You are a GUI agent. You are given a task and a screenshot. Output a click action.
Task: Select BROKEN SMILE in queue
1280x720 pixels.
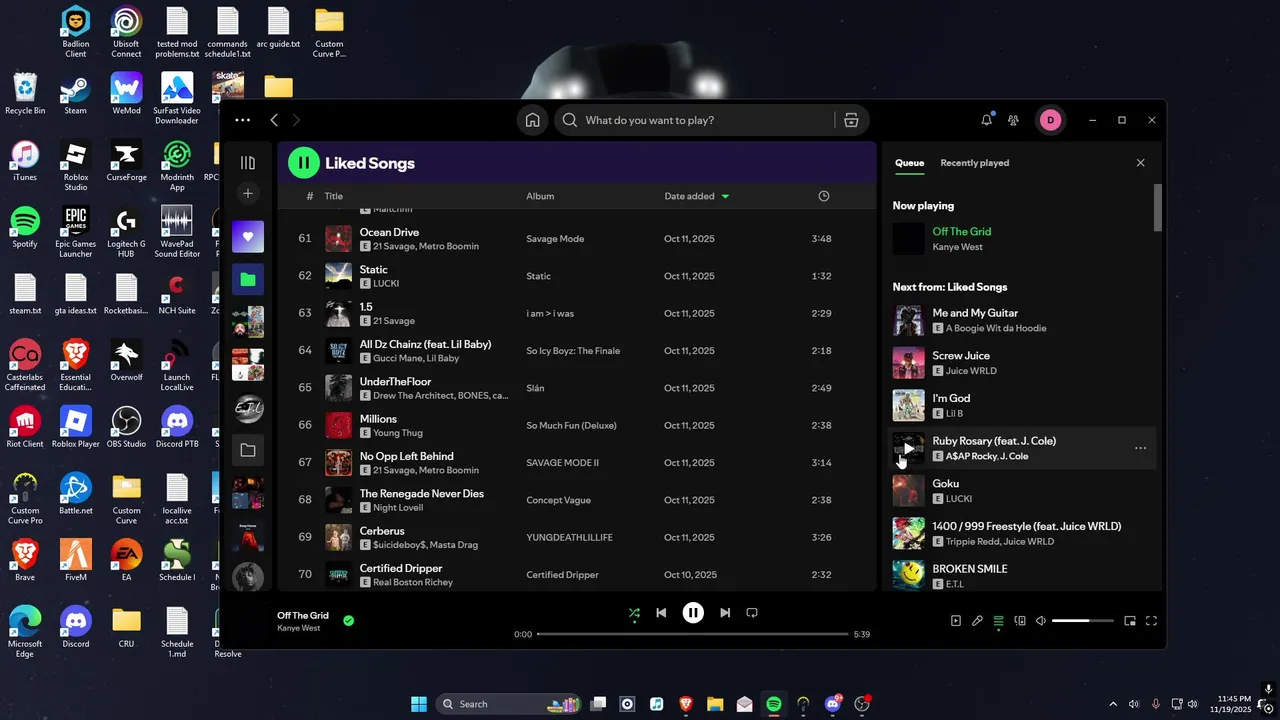point(1020,576)
